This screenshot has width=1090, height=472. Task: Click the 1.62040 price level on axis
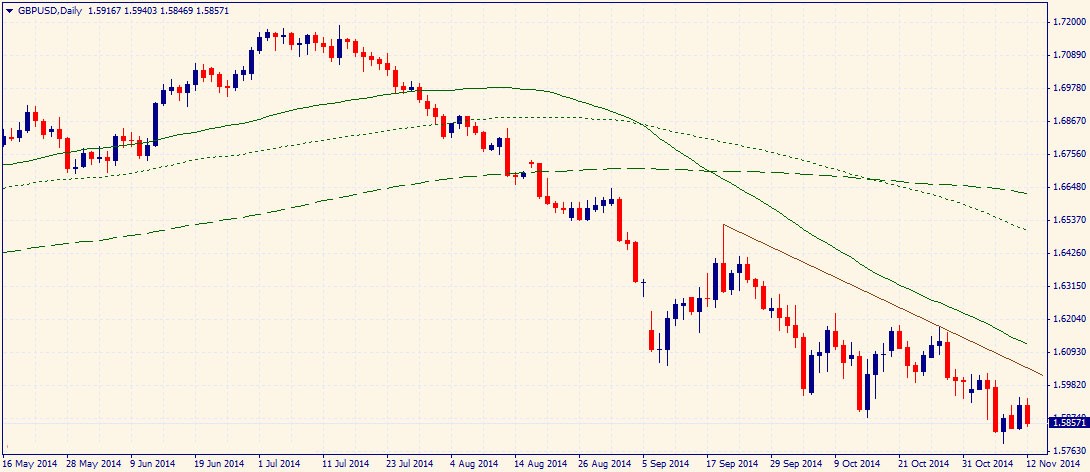tap(1066, 319)
